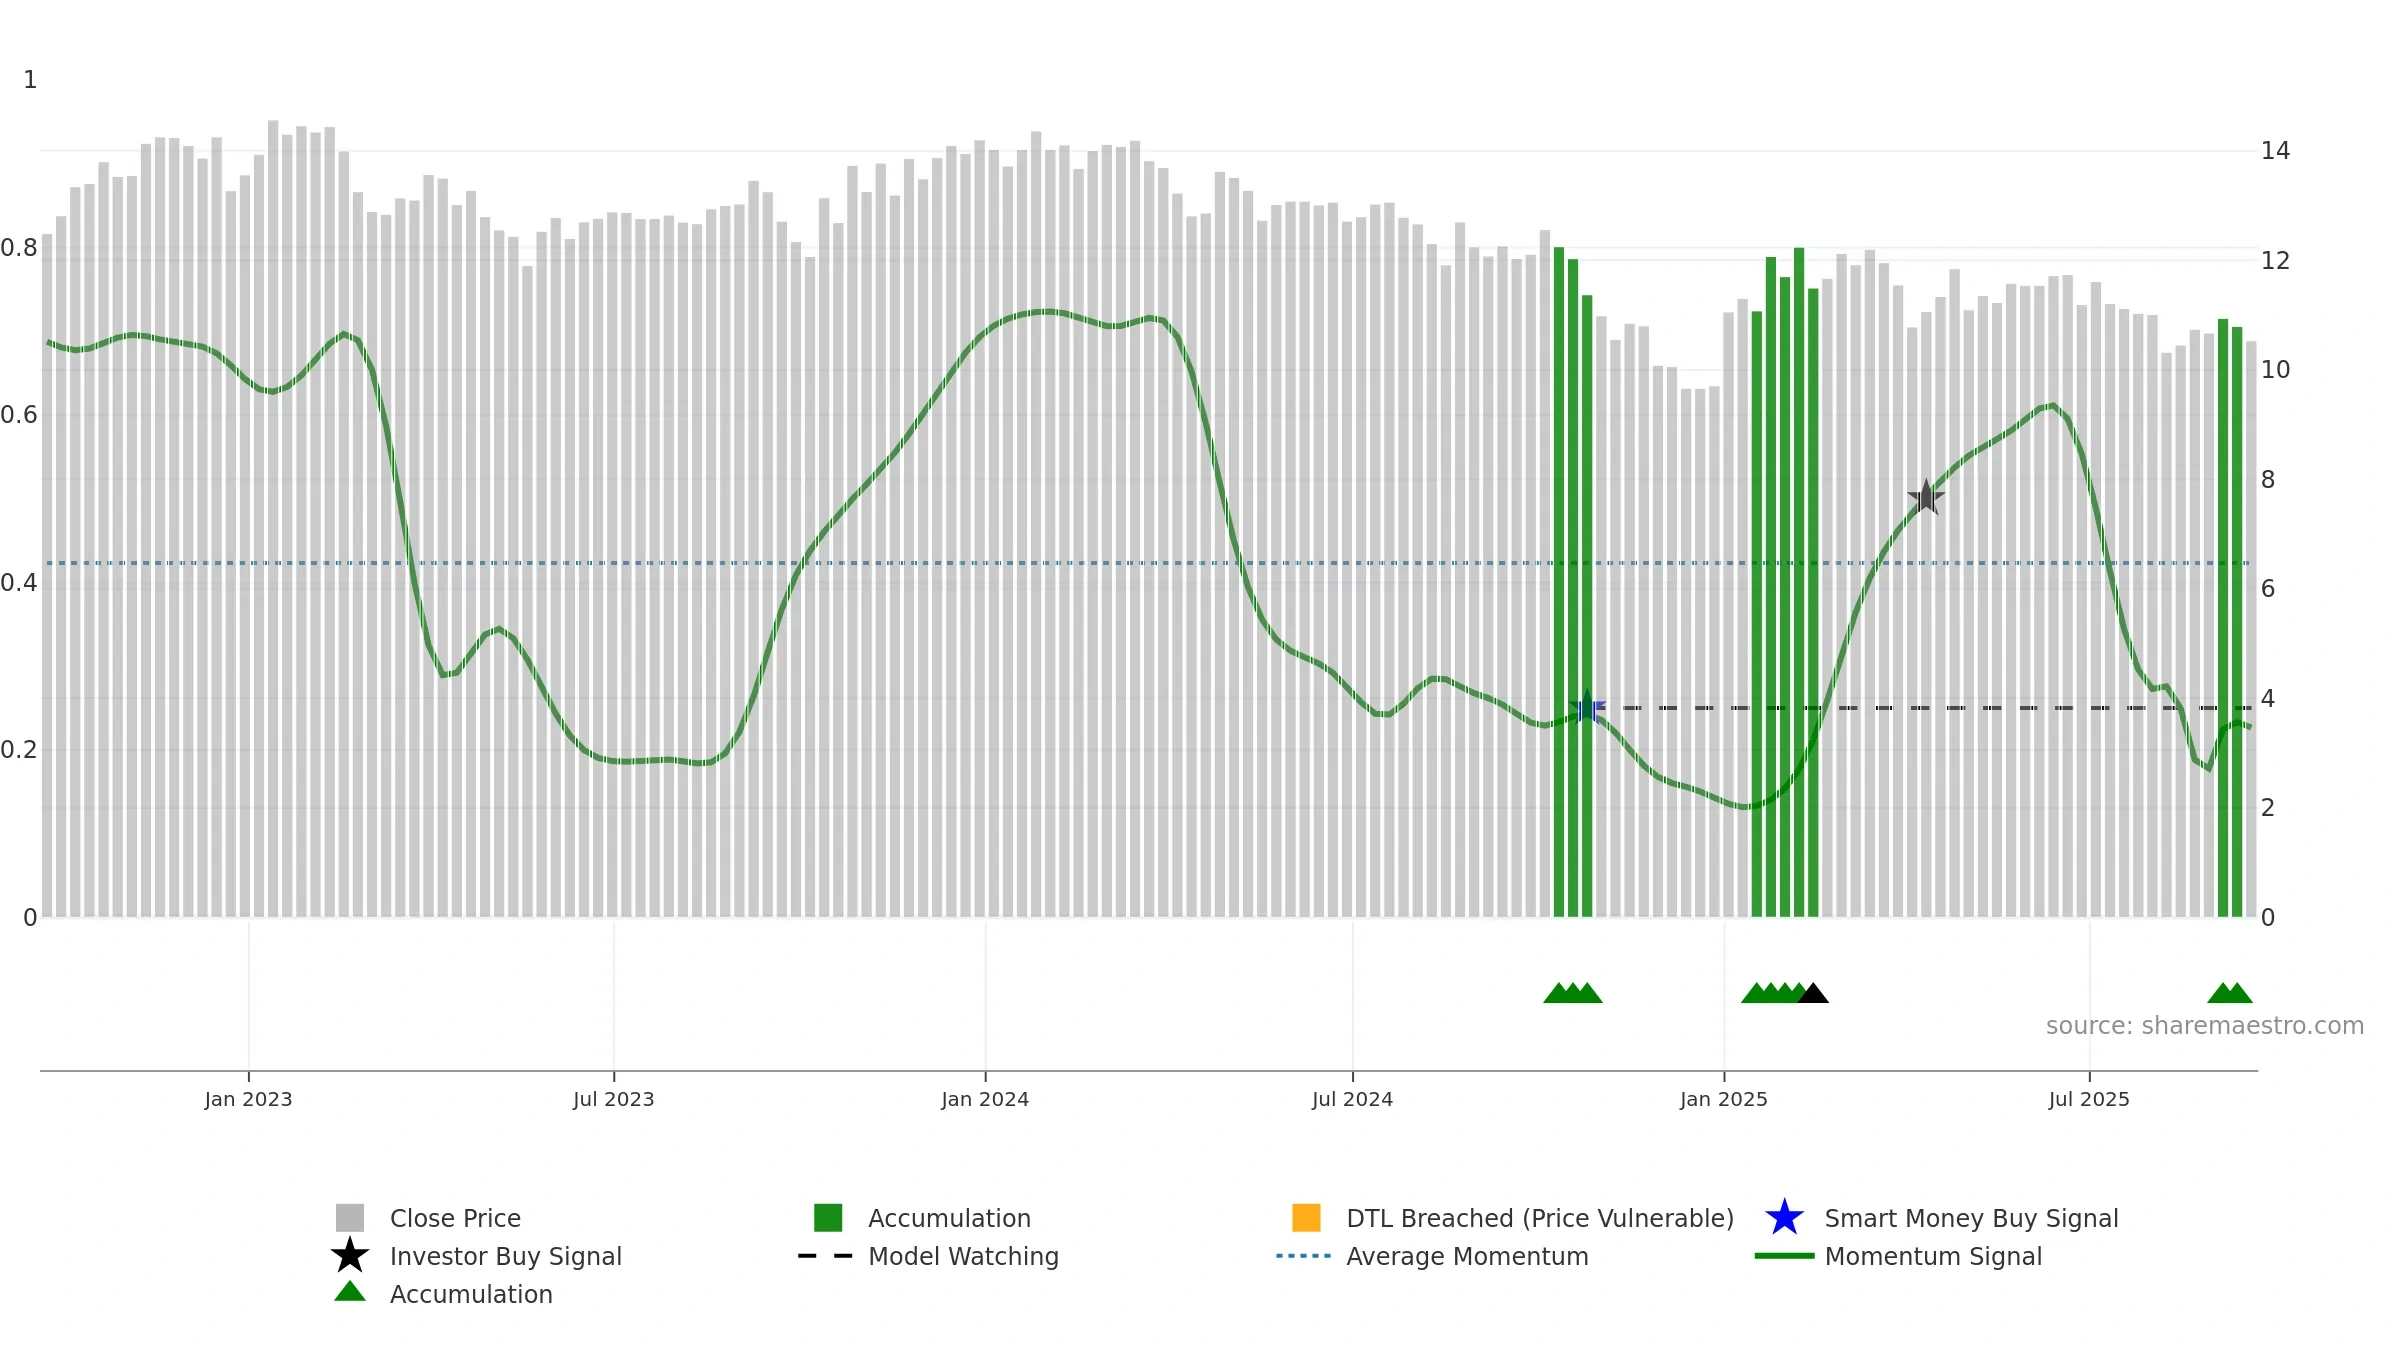Toggle the Model Watching legend label

963,1256
